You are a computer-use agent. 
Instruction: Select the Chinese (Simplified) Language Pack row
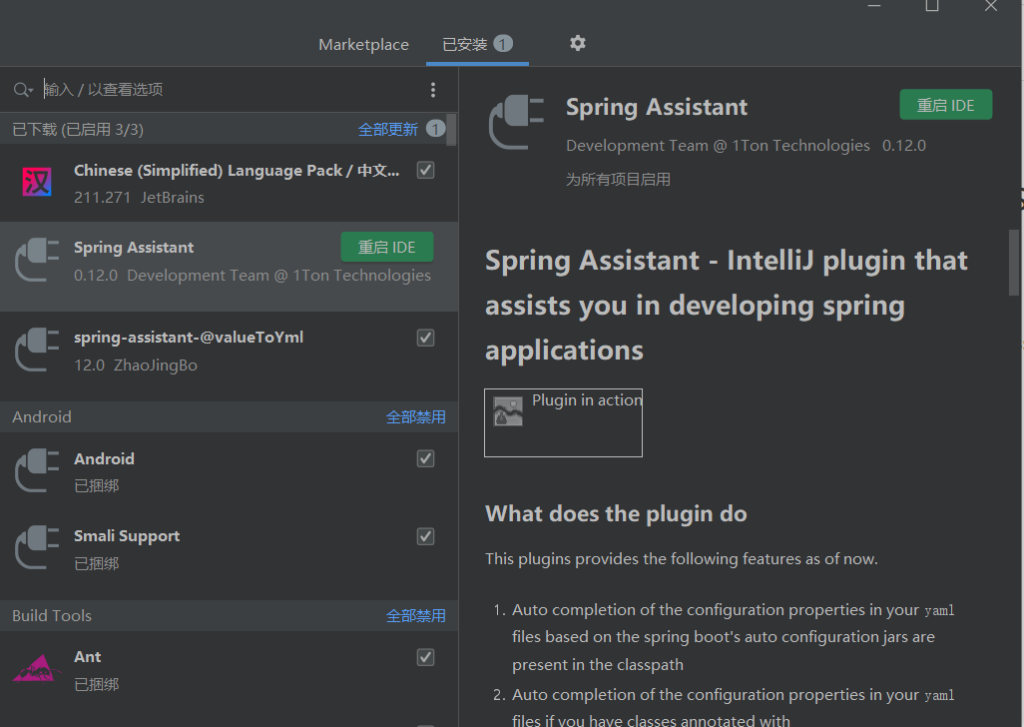point(229,183)
